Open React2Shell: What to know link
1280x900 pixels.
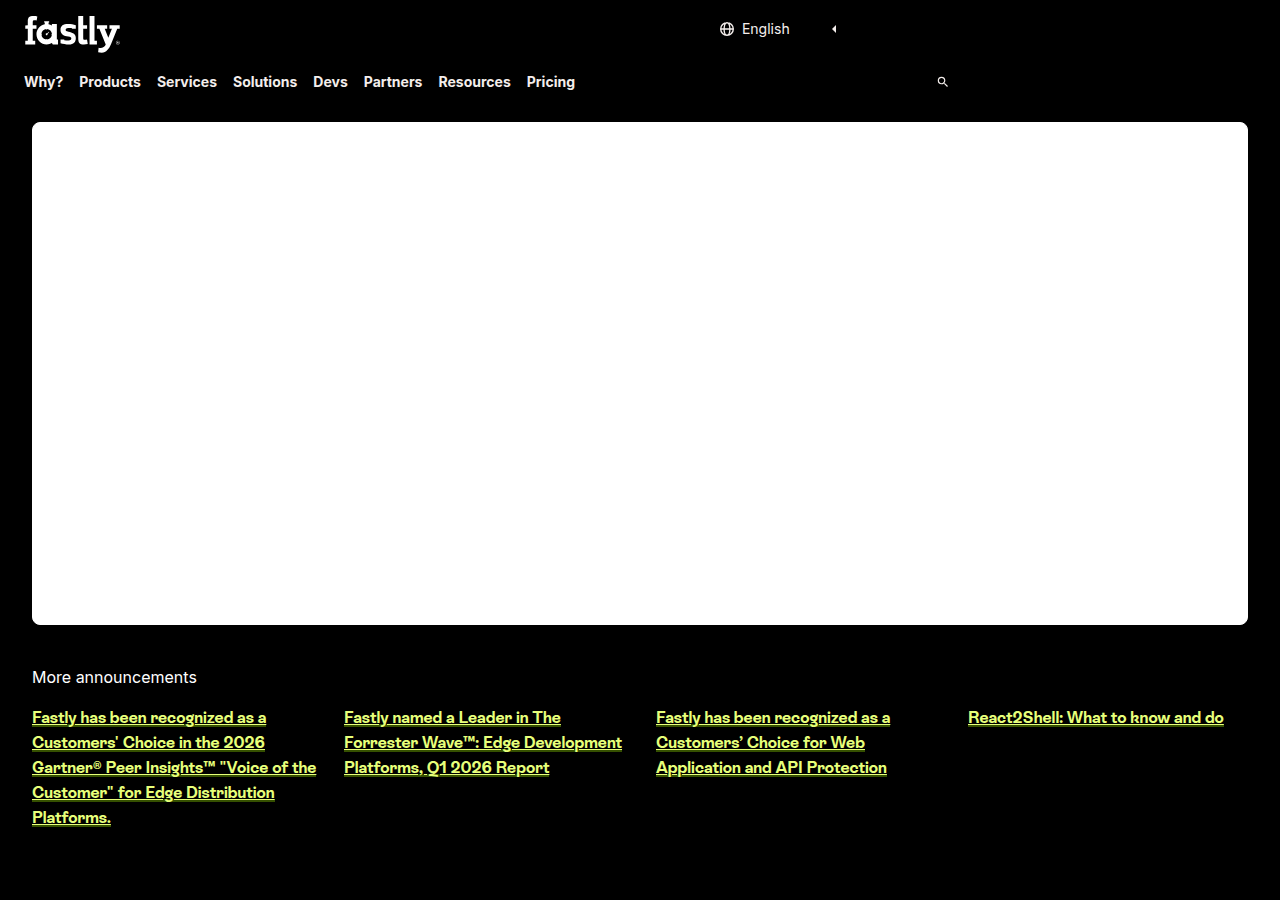(x=1096, y=717)
